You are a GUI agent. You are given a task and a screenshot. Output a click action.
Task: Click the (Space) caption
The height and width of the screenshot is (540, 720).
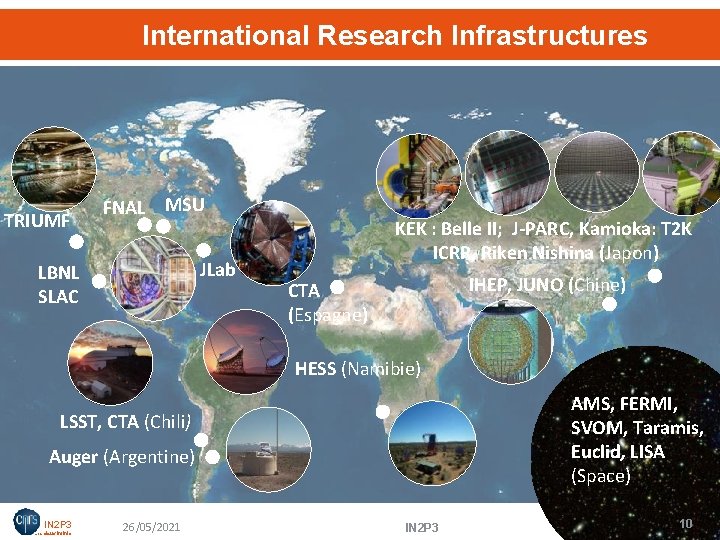(x=601, y=476)
